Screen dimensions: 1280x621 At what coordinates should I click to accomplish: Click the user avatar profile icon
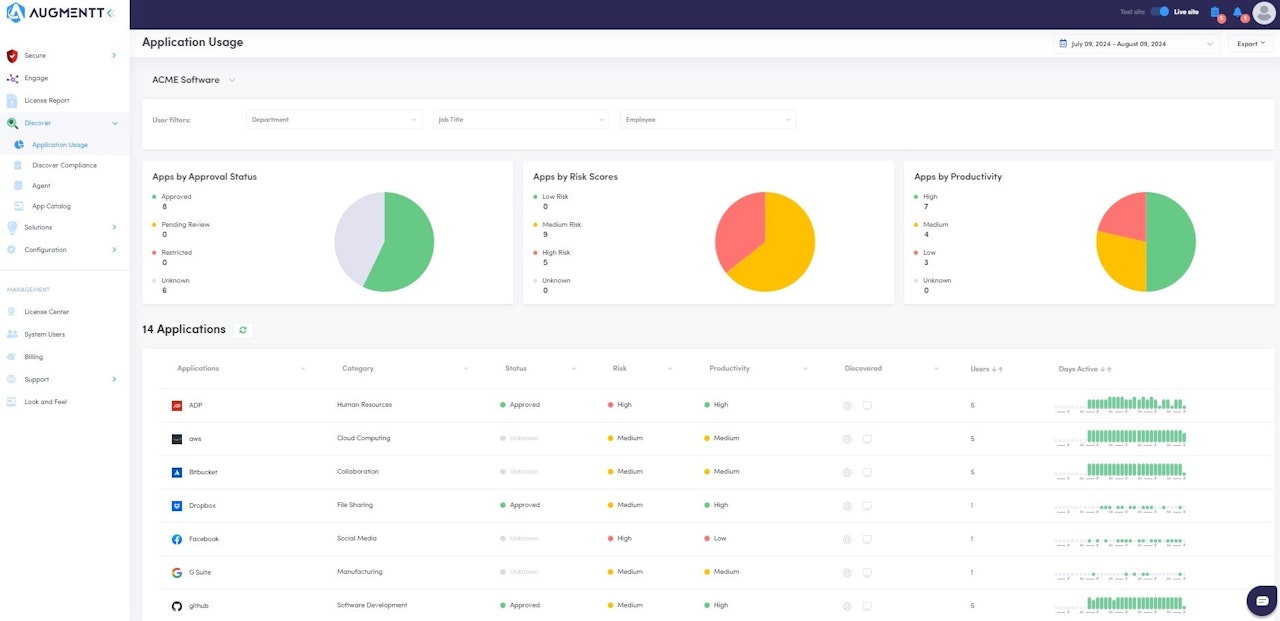click(x=1263, y=13)
